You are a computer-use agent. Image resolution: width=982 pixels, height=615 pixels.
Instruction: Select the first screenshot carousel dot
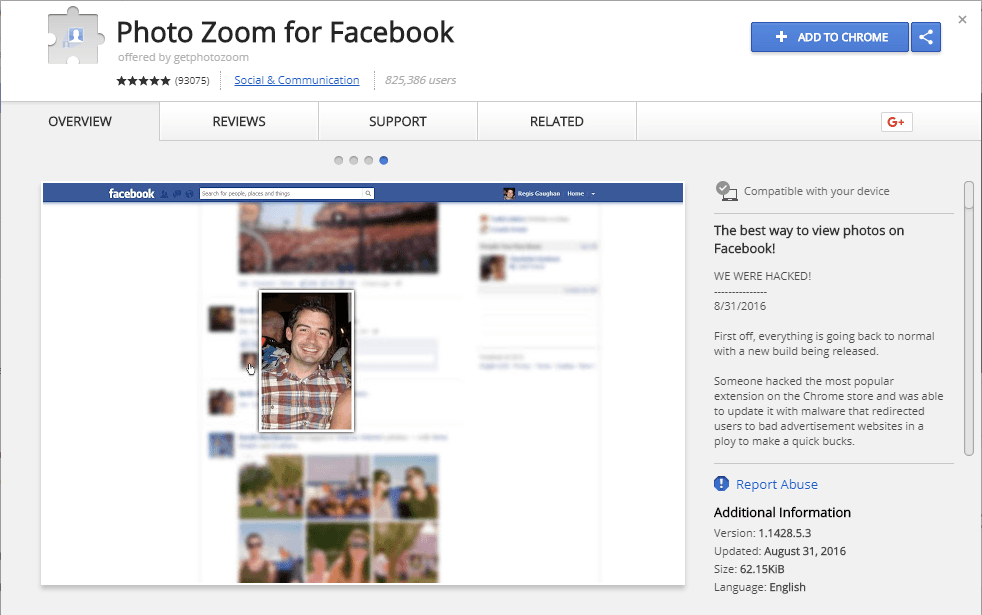point(339,160)
